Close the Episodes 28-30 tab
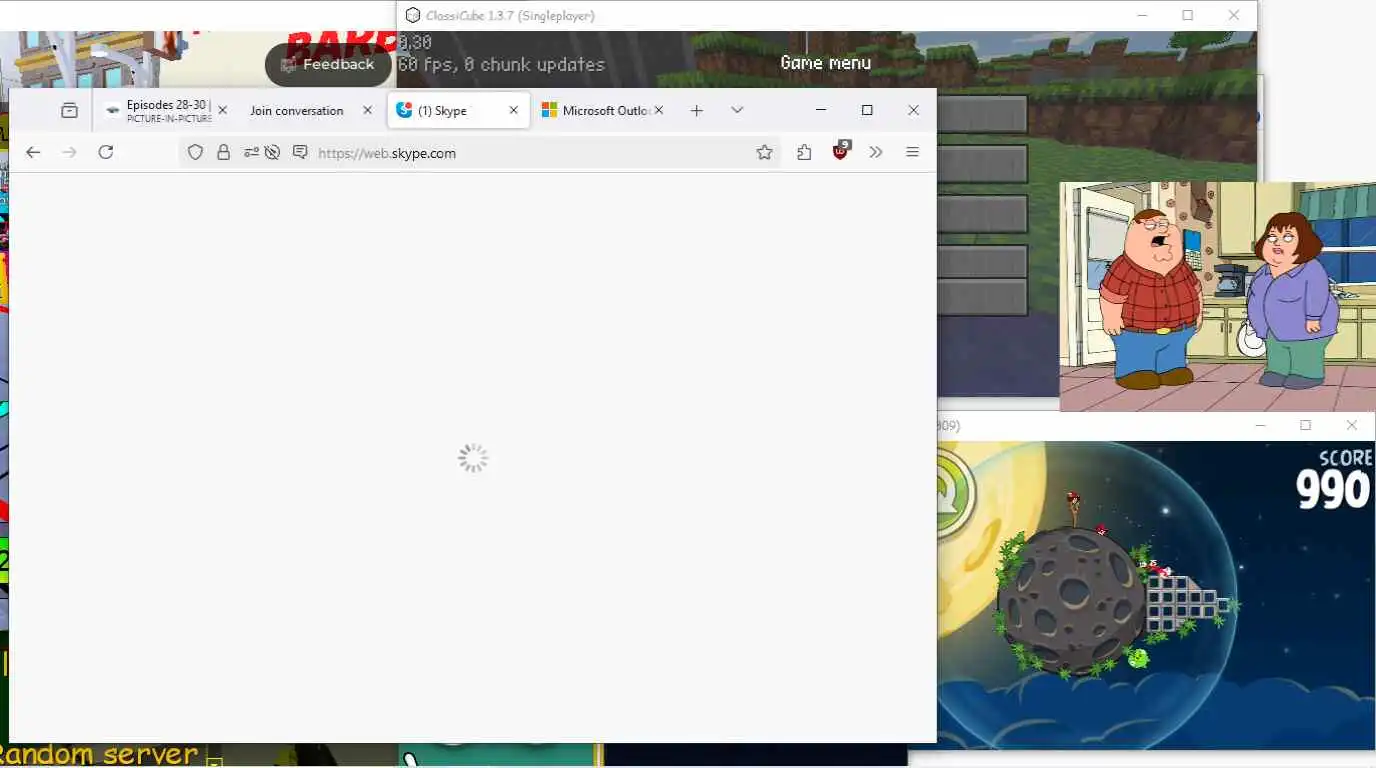Screen dimensions: 1376x768 click(x=222, y=110)
